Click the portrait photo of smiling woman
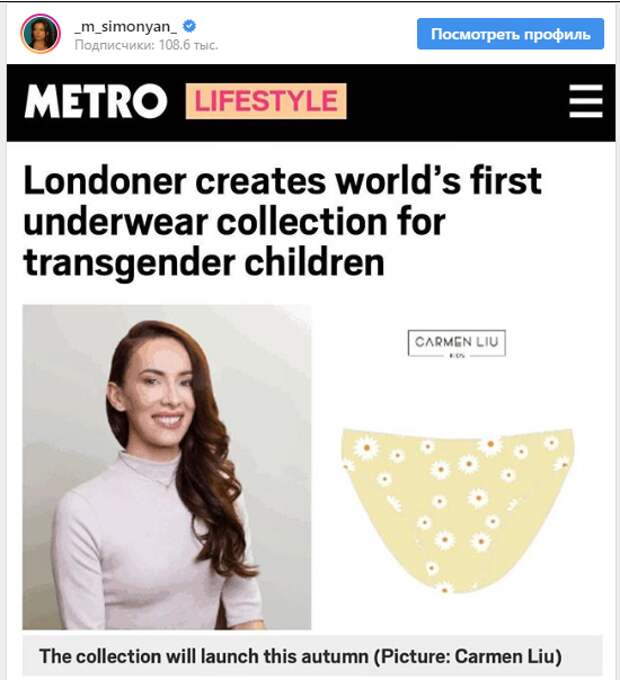The width and height of the screenshot is (620, 680). tap(167, 467)
